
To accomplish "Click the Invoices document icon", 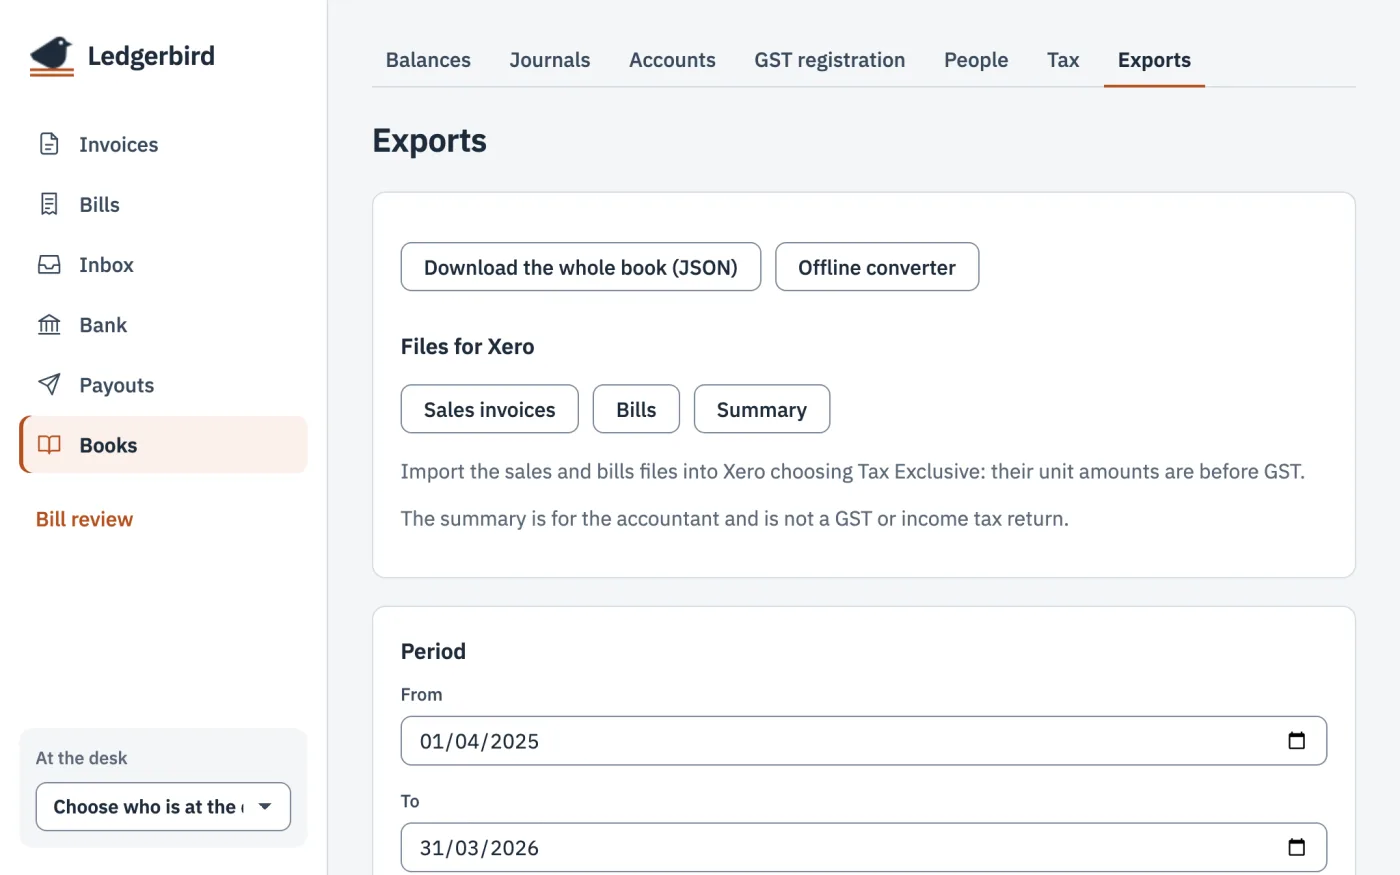I will pyautogui.click(x=49, y=144).
